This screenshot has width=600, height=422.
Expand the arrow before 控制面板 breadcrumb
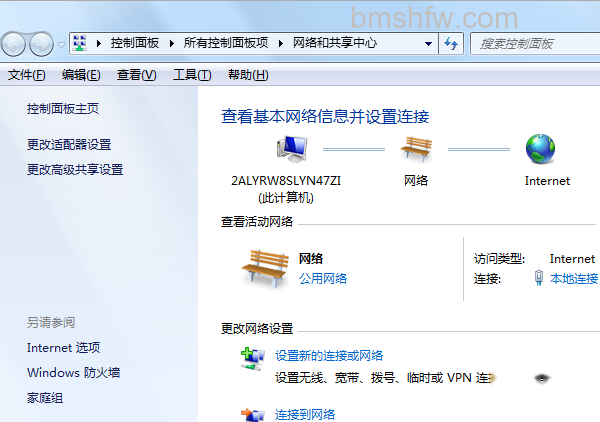tap(99, 44)
